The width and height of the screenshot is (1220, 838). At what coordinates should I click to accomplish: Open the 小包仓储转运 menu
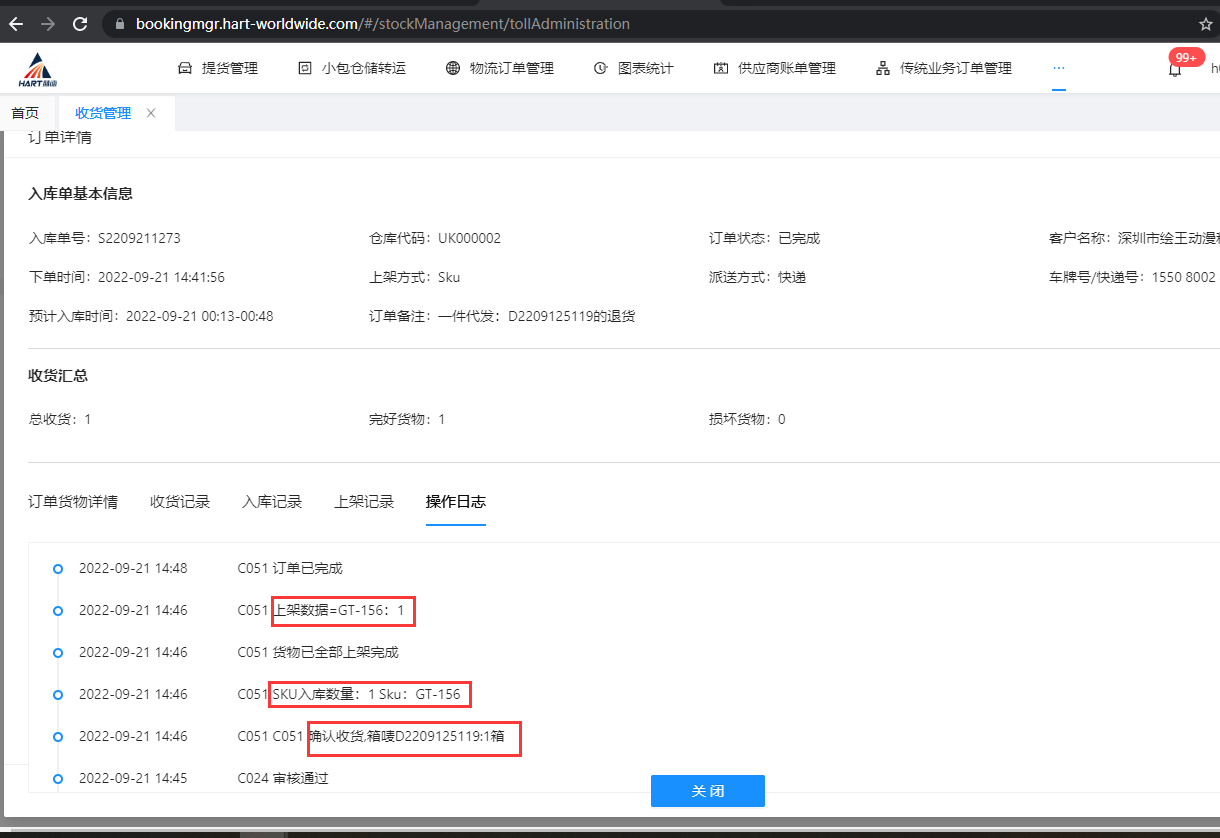click(x=352, y=68)
